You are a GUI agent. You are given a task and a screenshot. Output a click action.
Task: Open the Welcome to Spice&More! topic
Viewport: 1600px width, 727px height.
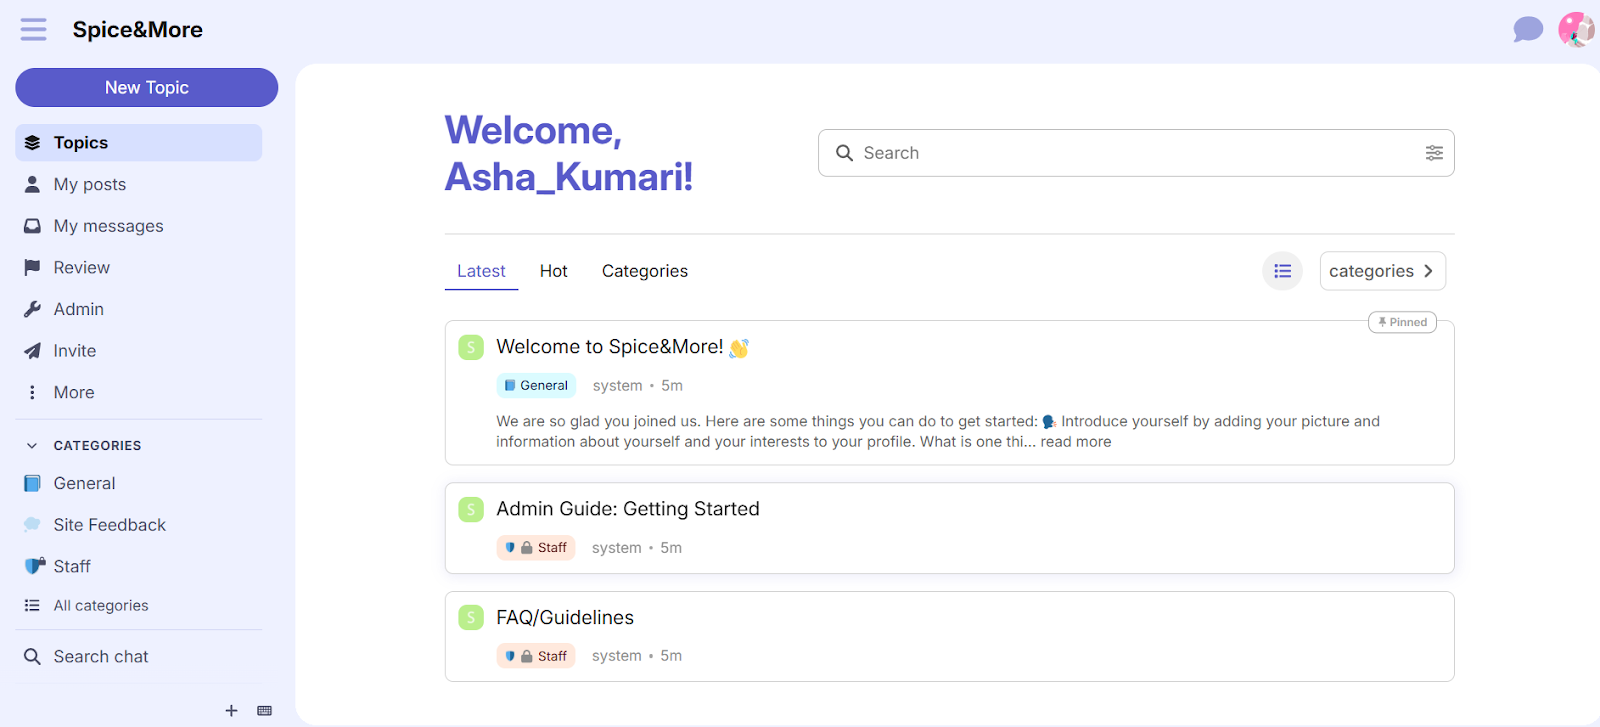pos(610,347)
